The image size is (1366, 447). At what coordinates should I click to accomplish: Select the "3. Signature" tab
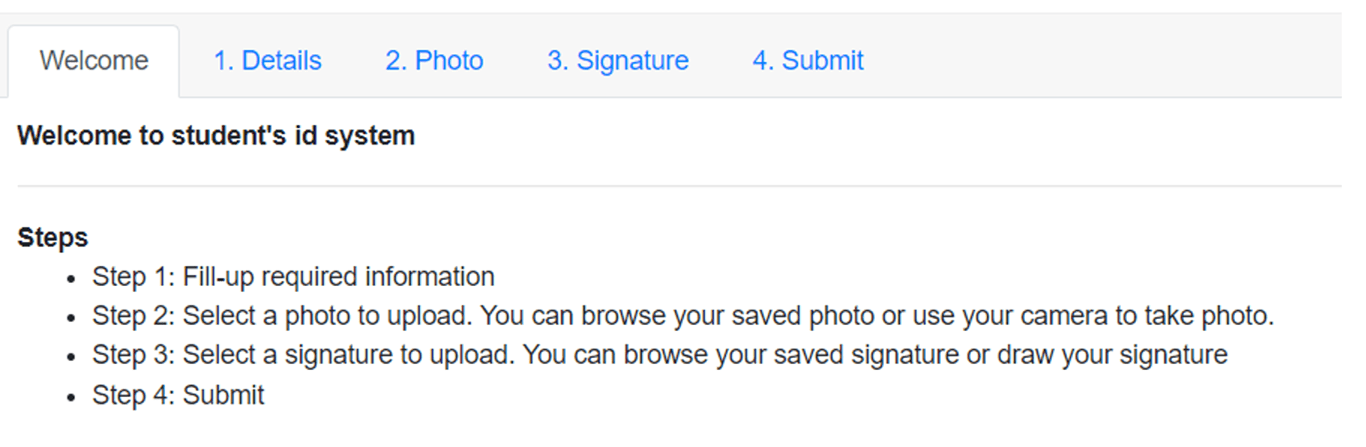(x=617, y=61)
